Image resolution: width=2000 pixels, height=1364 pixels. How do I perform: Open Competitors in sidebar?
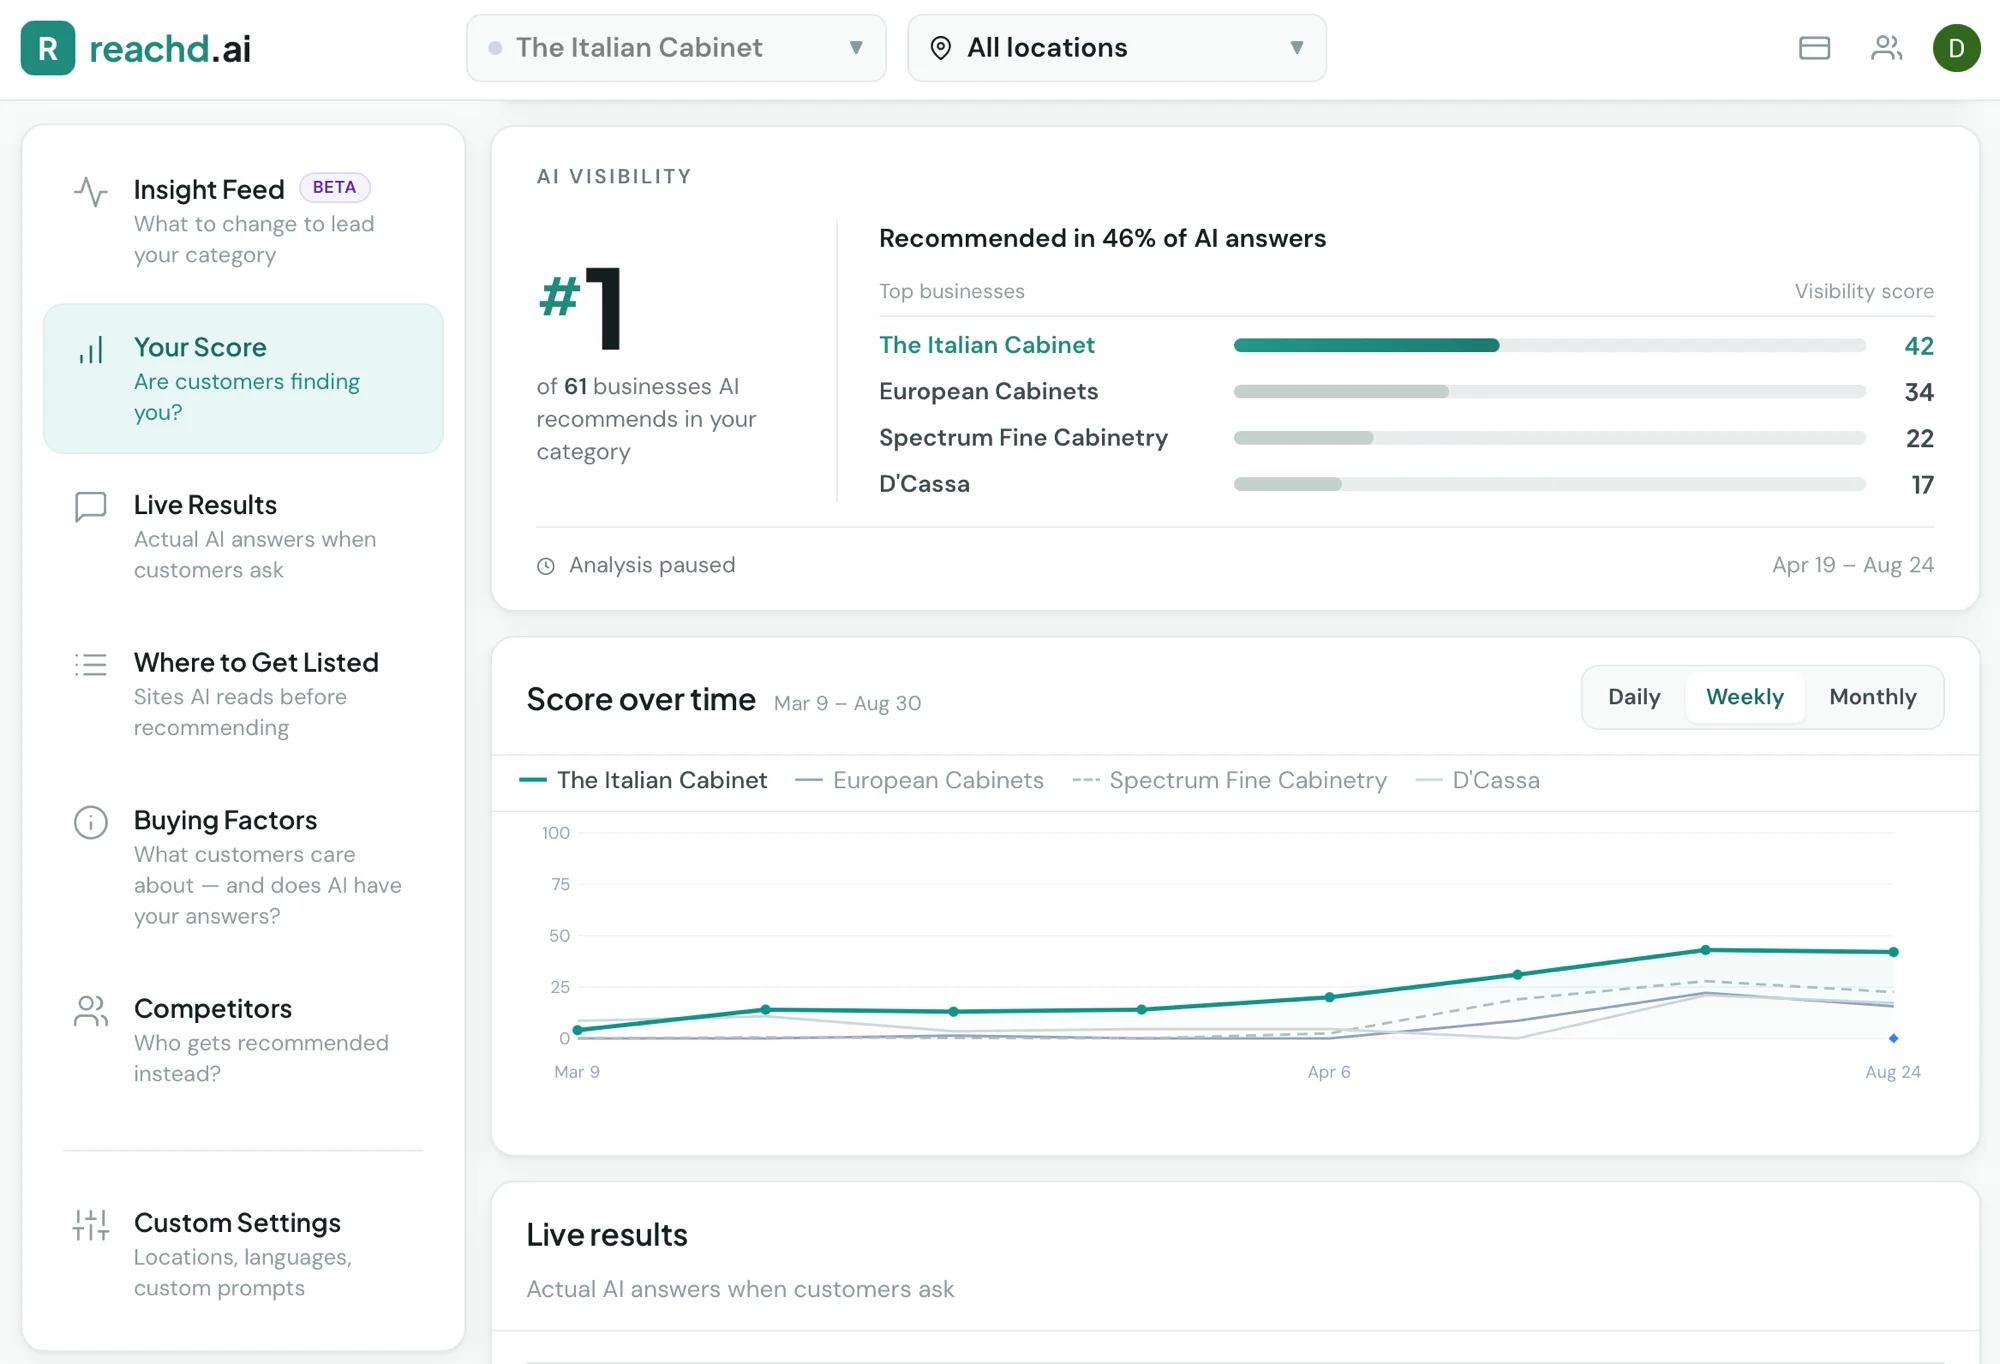tap(243, 1039)
